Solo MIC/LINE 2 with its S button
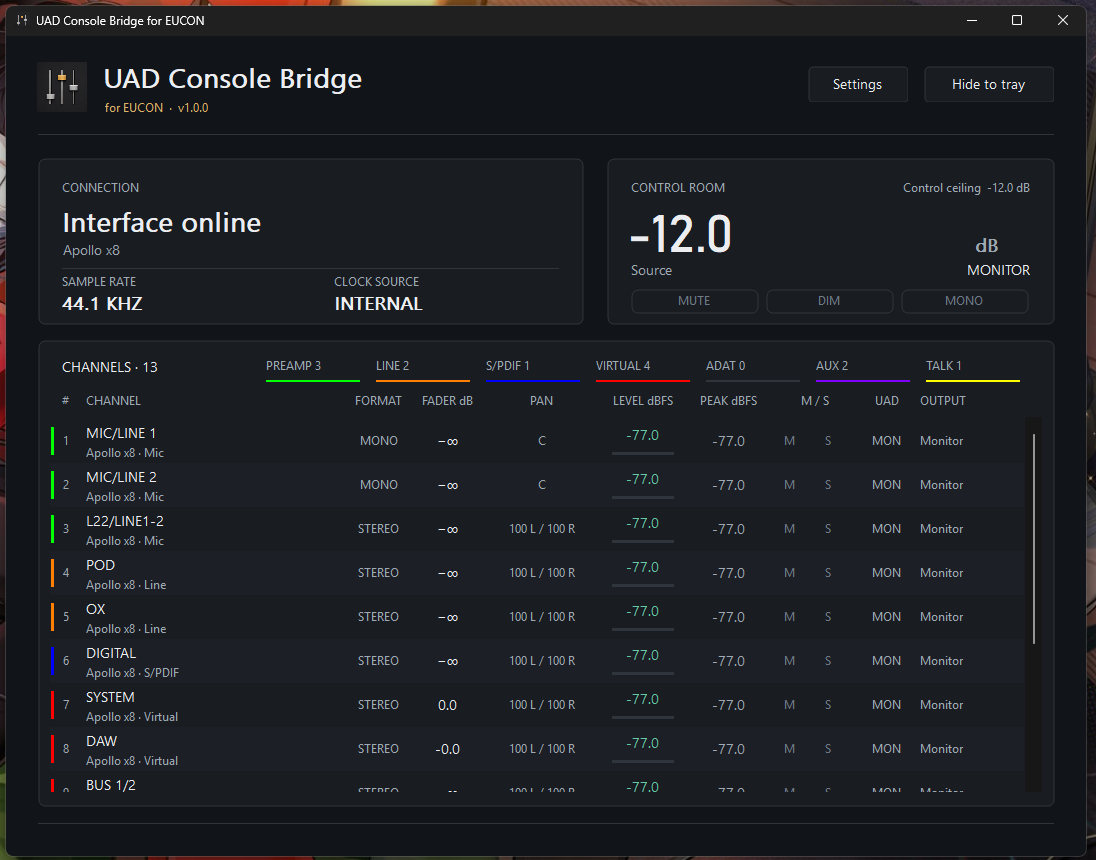This screenshot has height=860, width=1096. [x=828, y=485]
